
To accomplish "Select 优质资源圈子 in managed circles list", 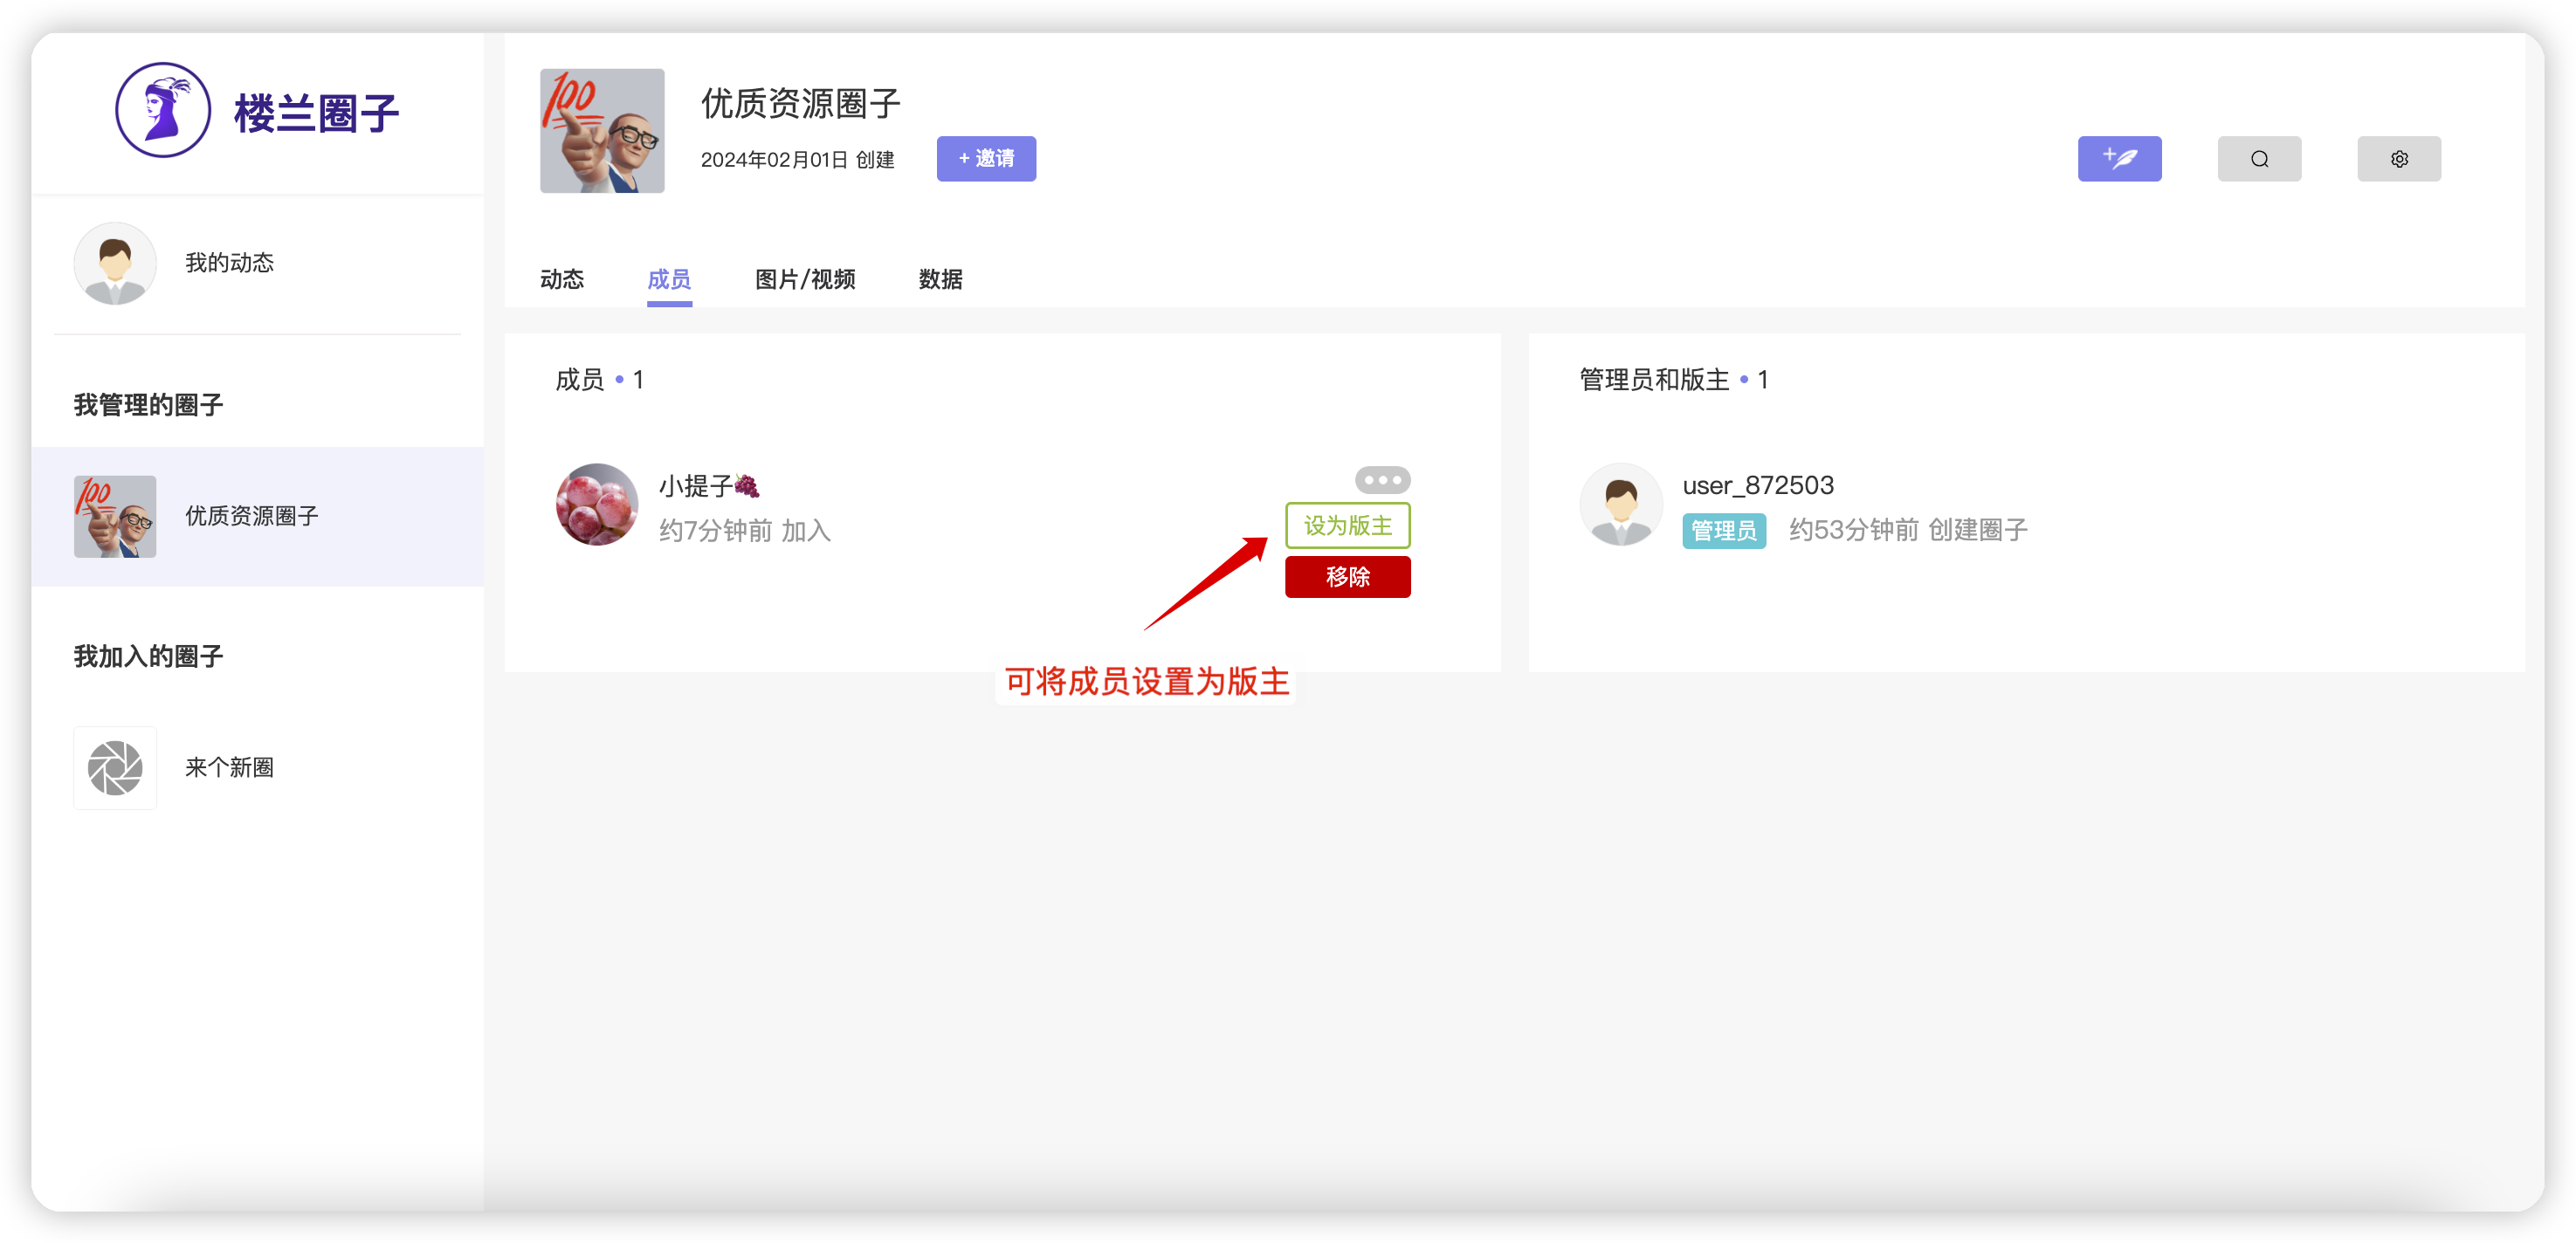I will click(x=258, y=516).
